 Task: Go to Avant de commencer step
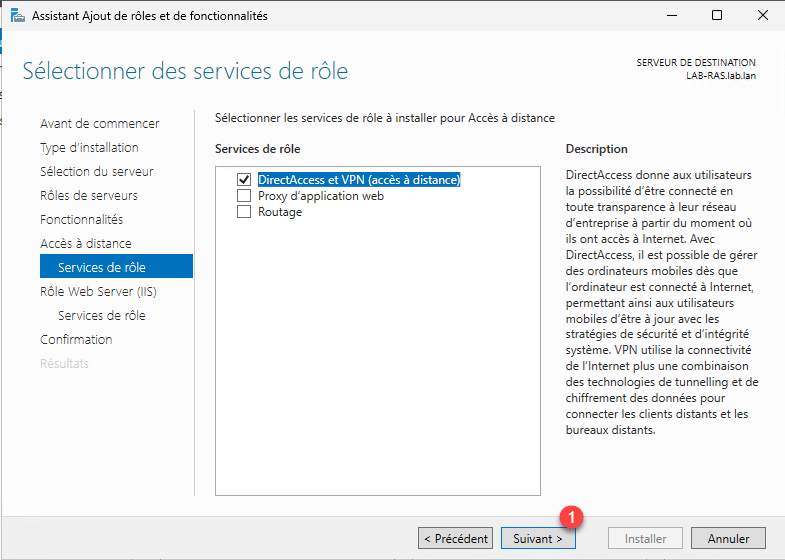click(x=99, y=124)
